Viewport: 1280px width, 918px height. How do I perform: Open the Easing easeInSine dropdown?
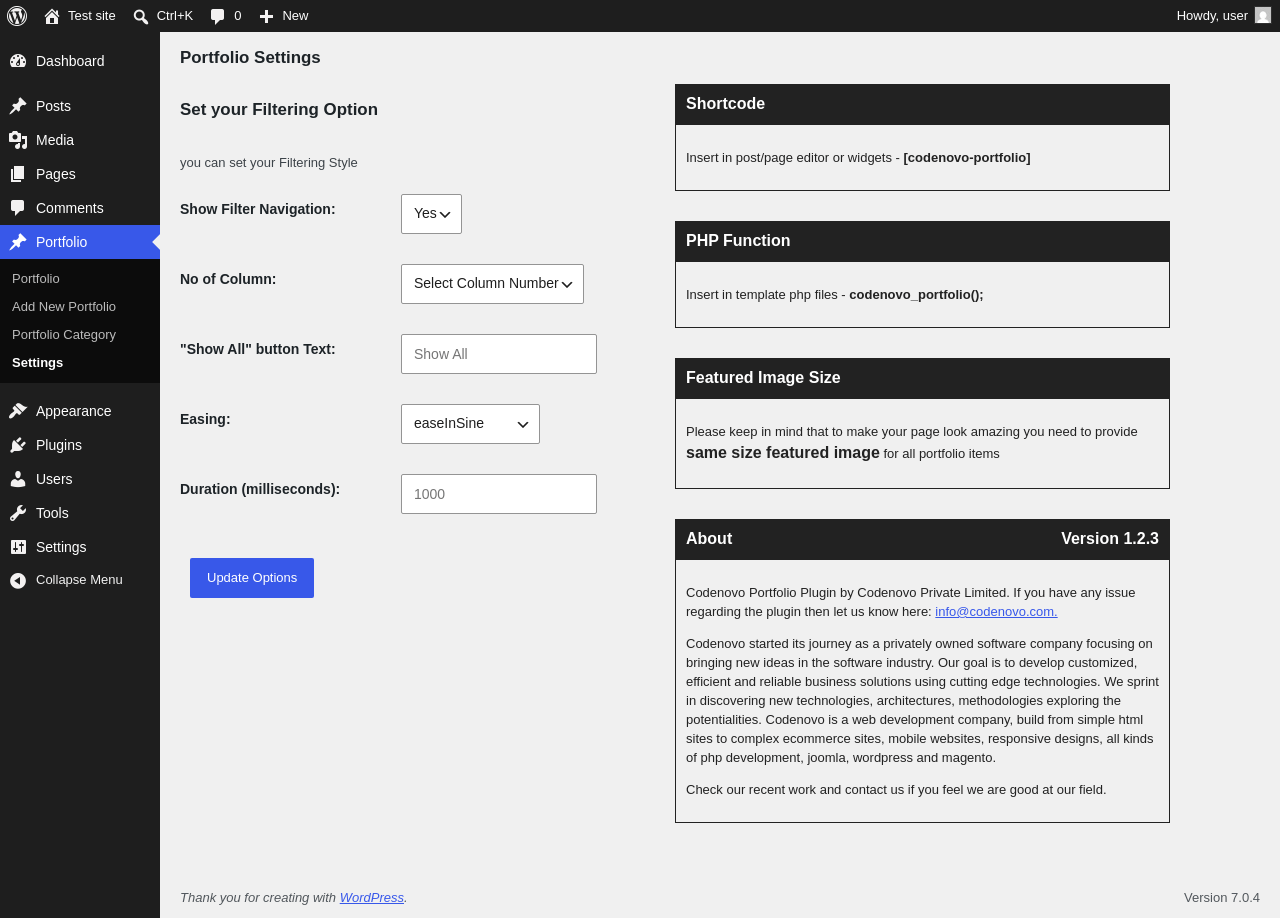[x=470, y=424]
